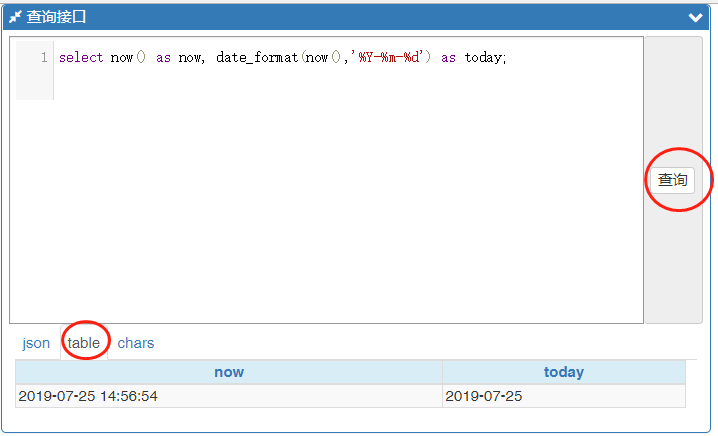This screenshot has height=436, width=718.
Task: Click line number 1 in the editor gutter
Action: 43,58
